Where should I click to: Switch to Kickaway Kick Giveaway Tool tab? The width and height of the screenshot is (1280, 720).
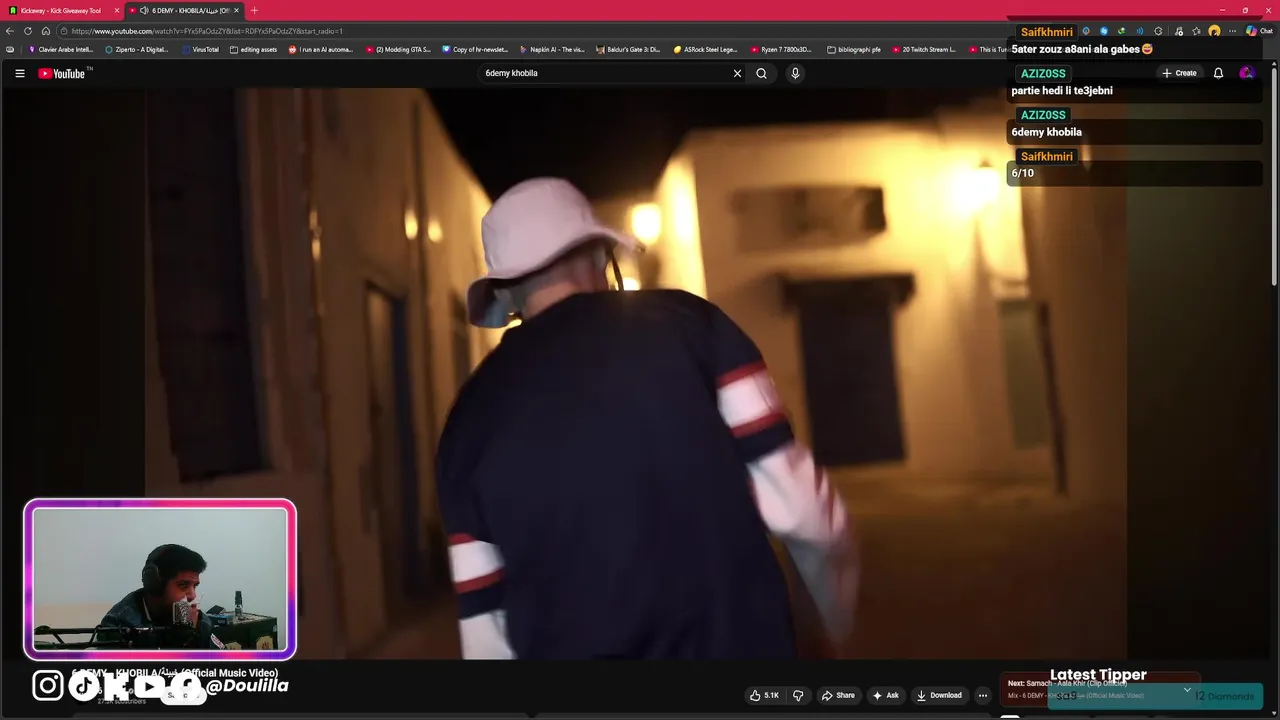point(60,10)
